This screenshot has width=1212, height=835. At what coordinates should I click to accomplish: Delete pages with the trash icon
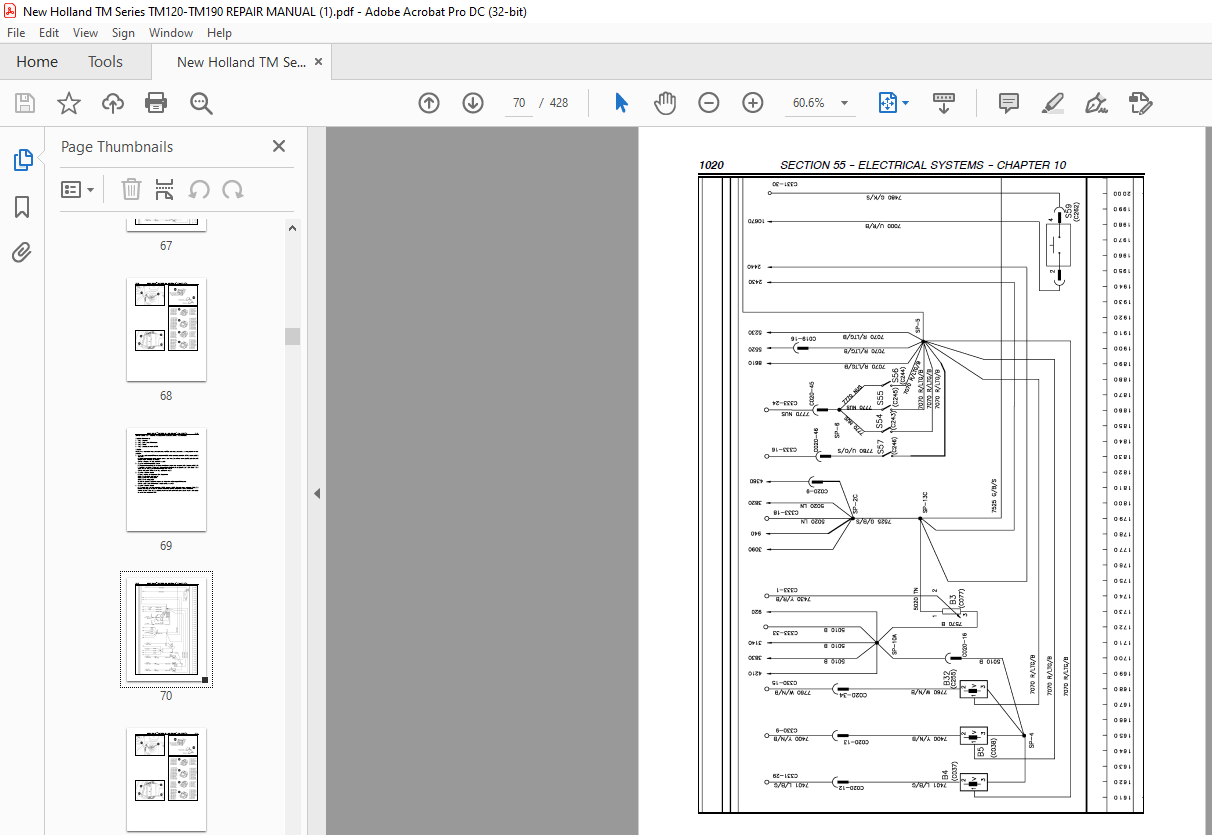point(131,189)
